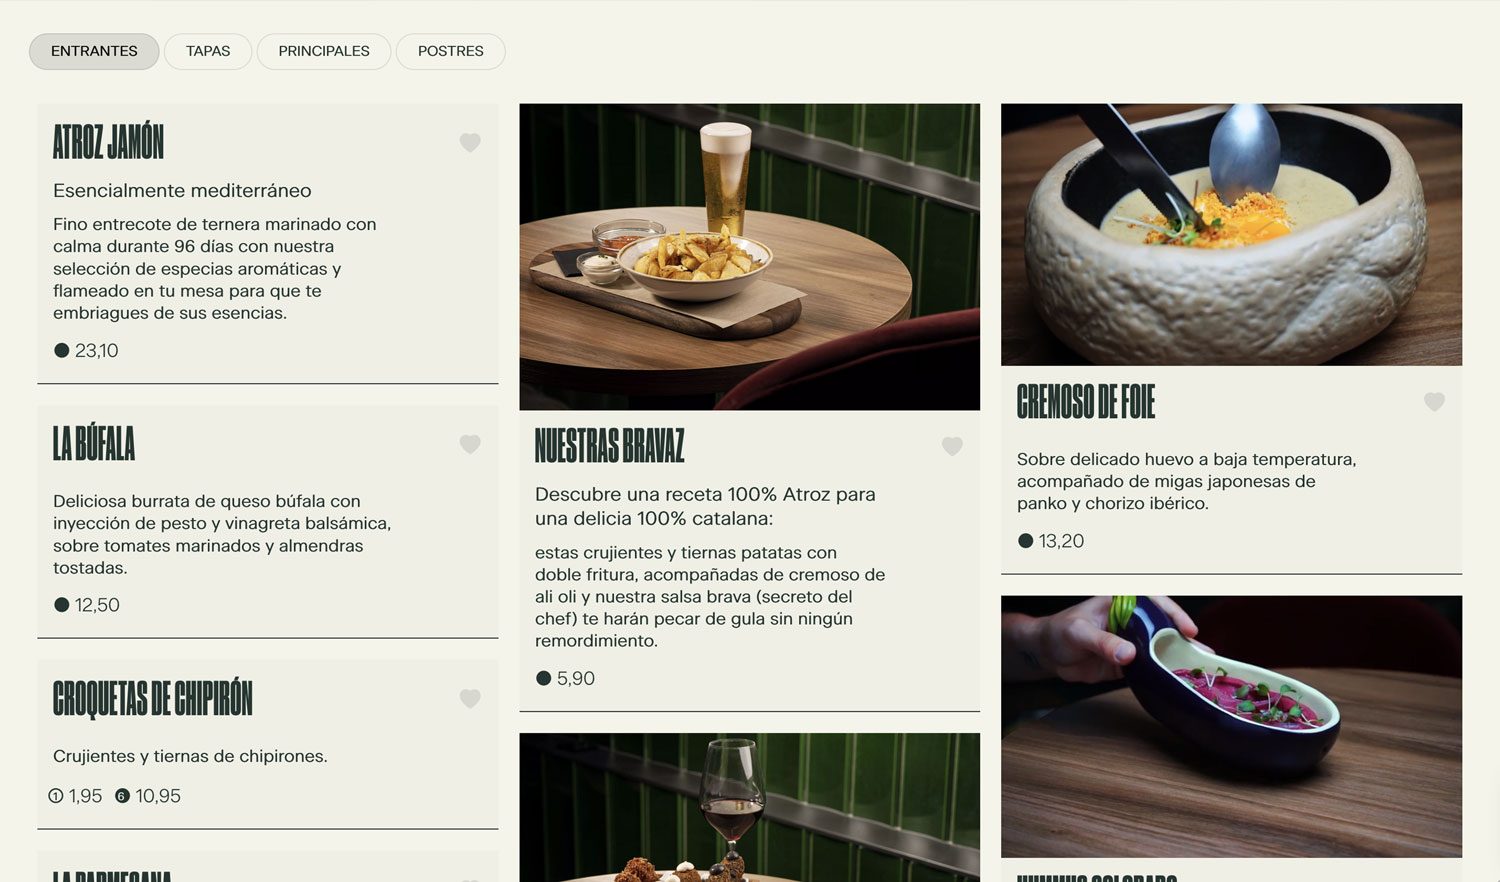Open the PRINCIPALES menu section
This screenshot has width=1500, height=882.
[x=324, y=51]
